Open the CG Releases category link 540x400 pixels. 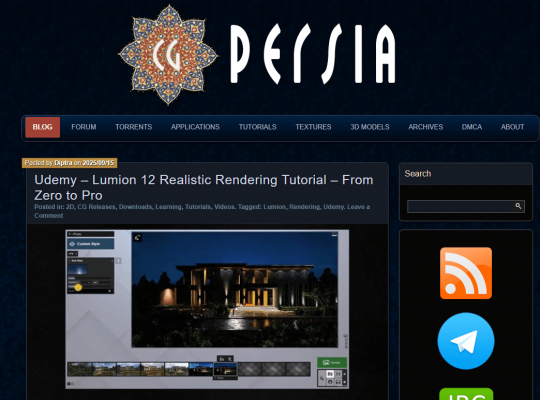[96, 207]
